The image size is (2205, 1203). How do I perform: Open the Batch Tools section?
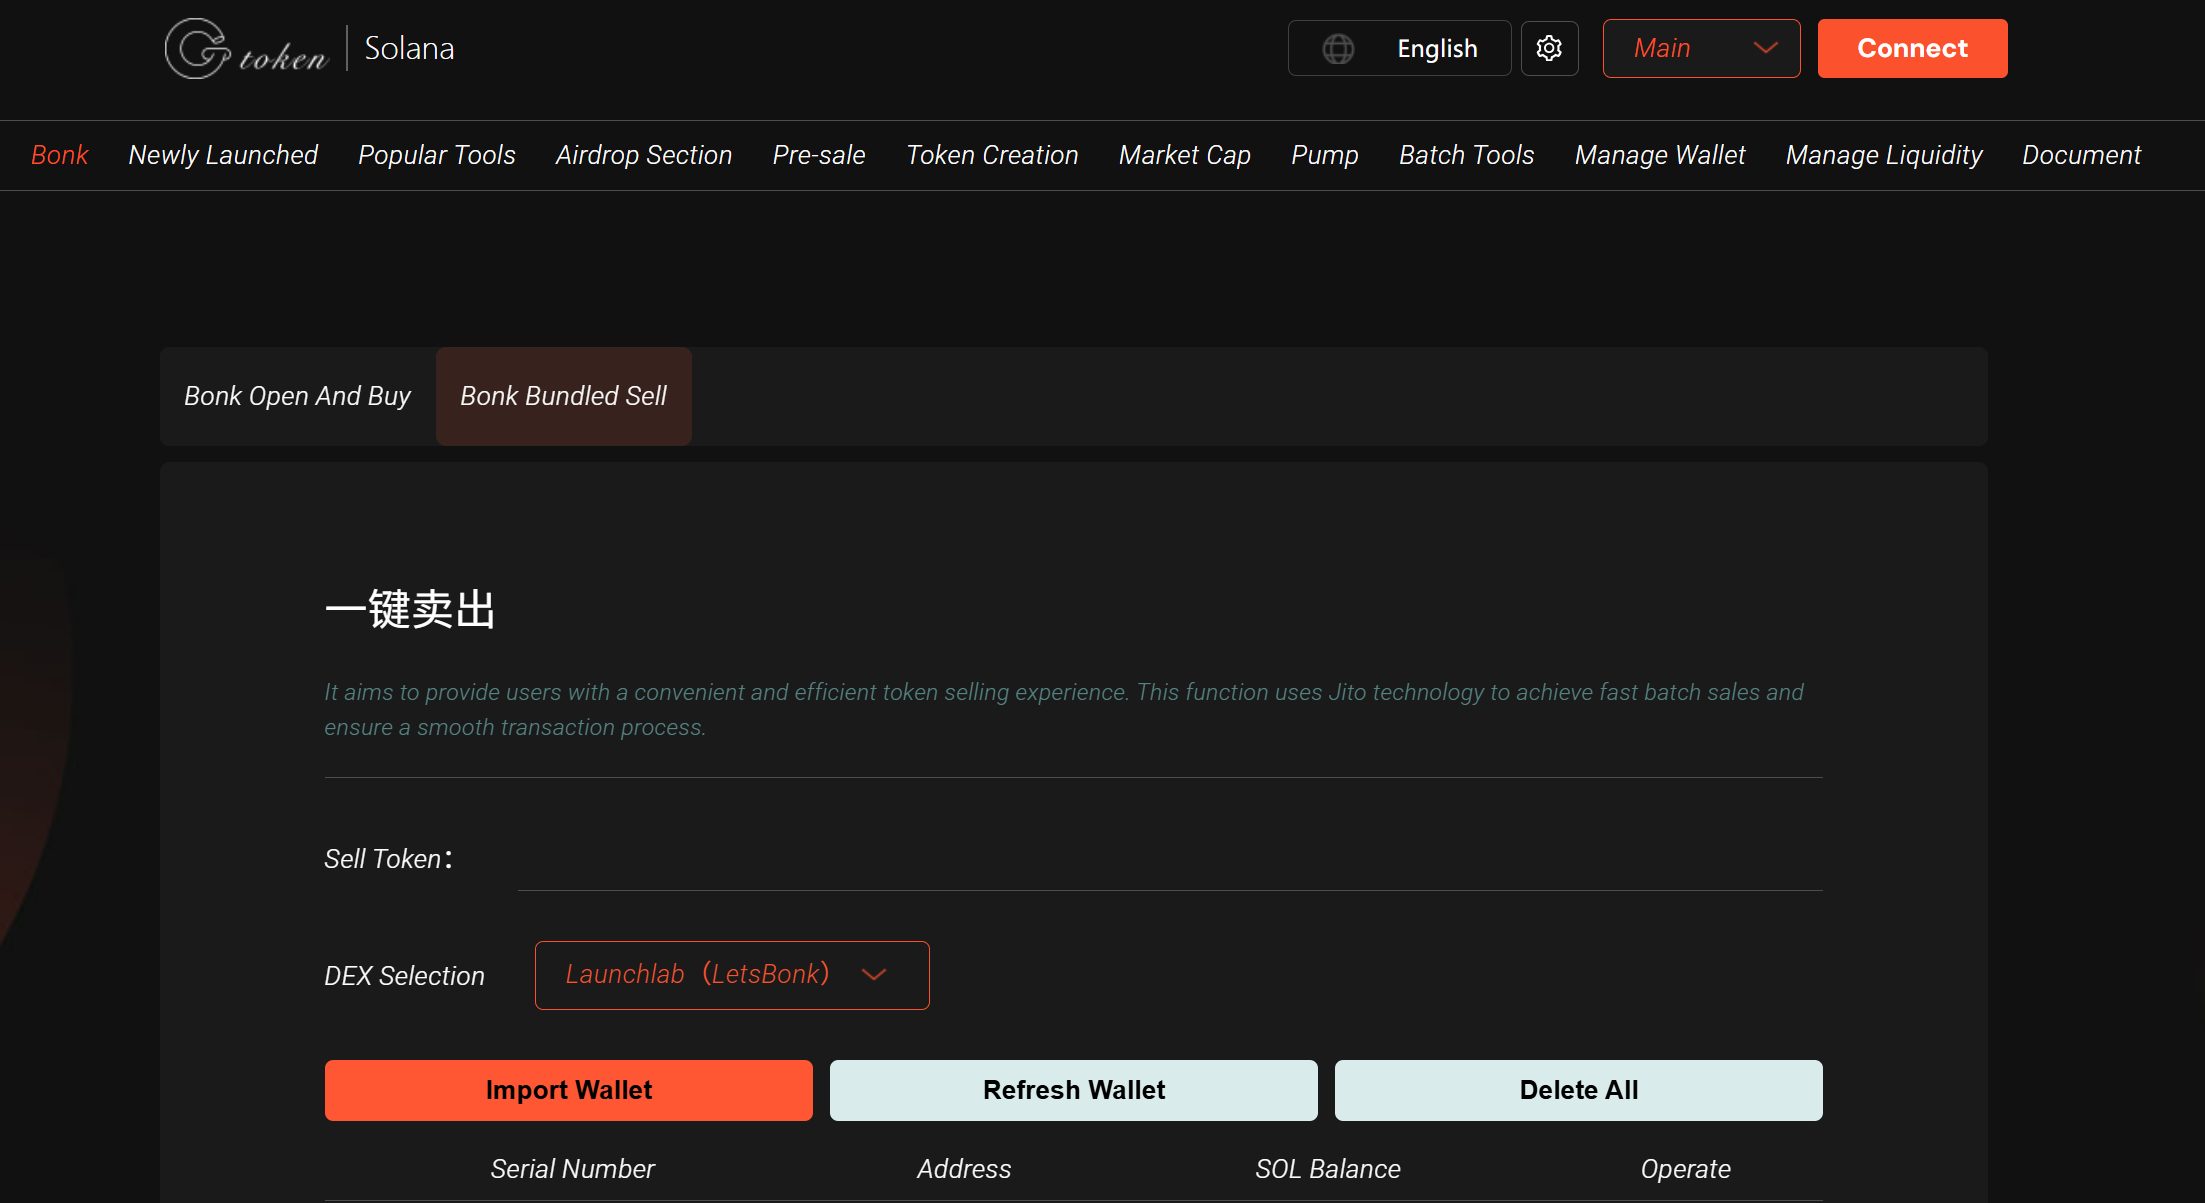click(1465, 155)
